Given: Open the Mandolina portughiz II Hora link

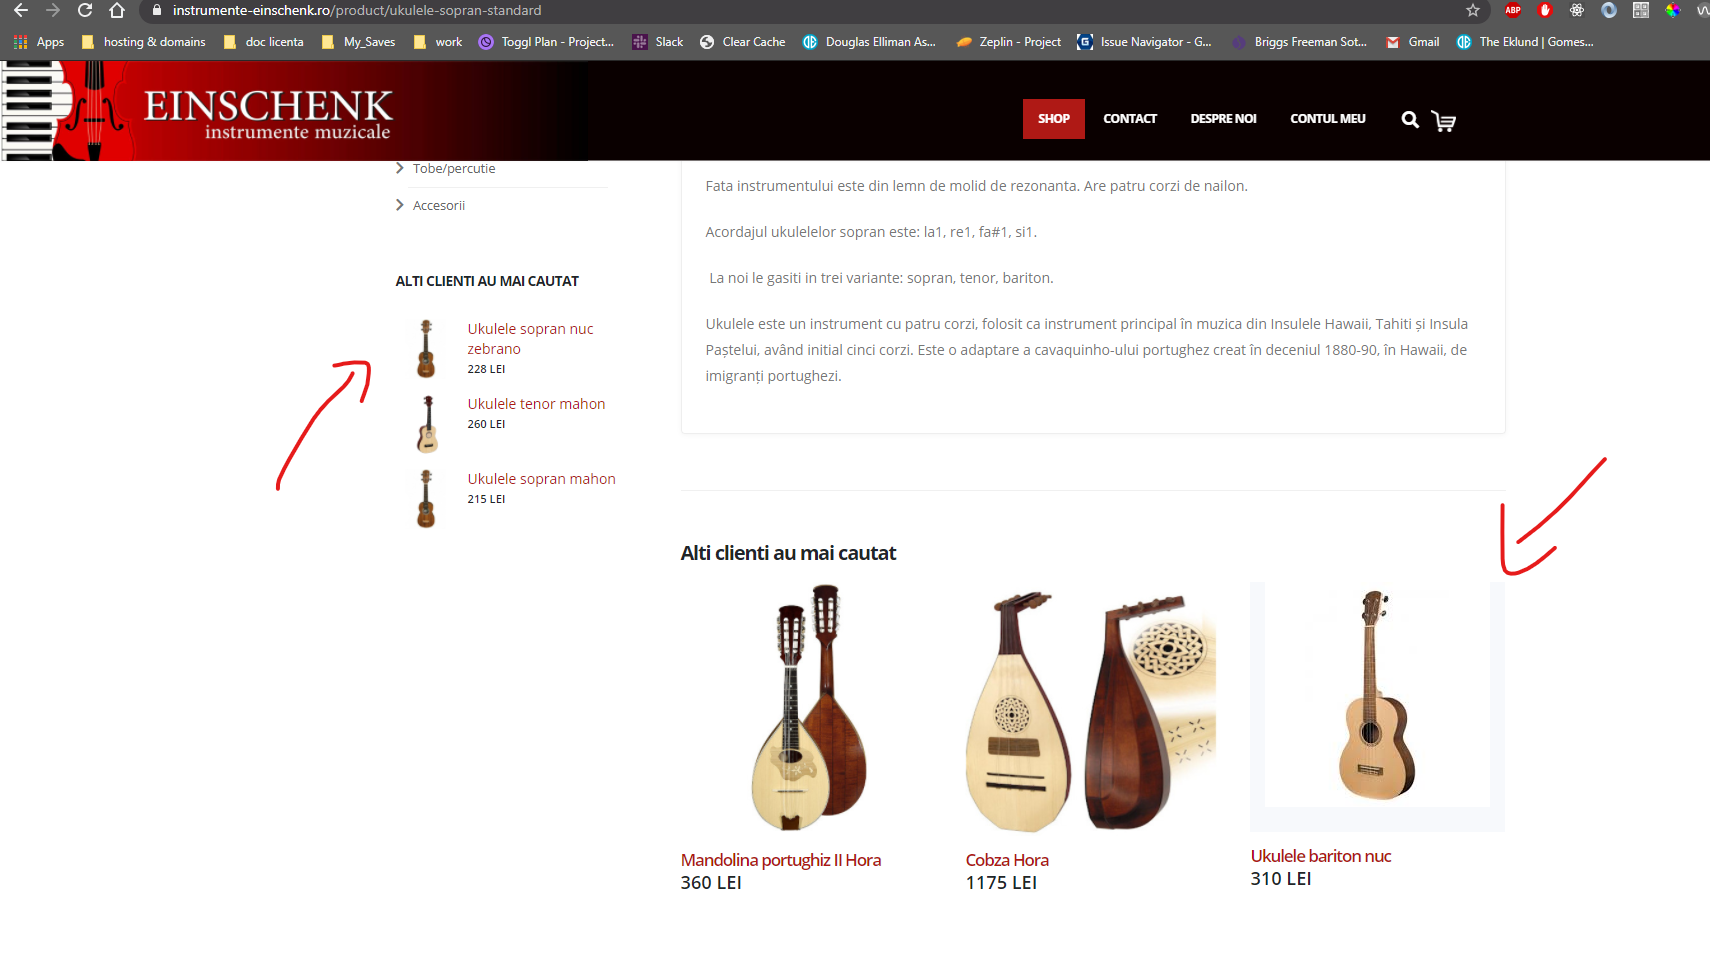Looking at the screenshot, I should [x=781, y=860].
